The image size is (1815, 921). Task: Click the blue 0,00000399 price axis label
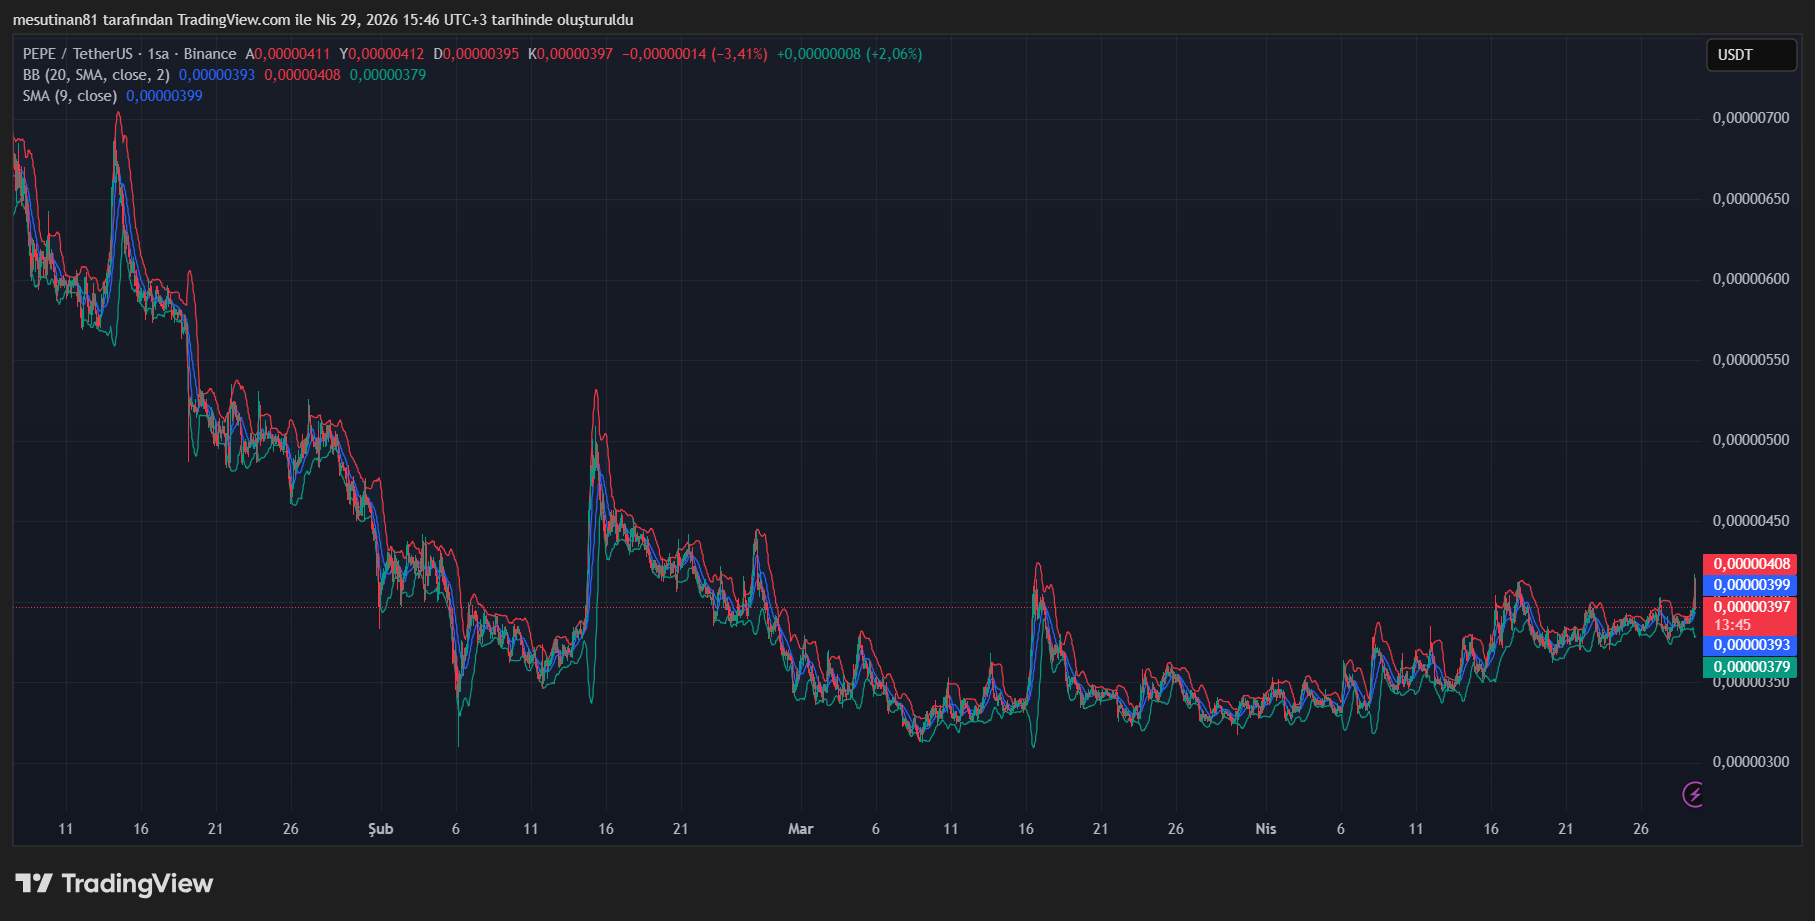click(x=1751, y=585)
